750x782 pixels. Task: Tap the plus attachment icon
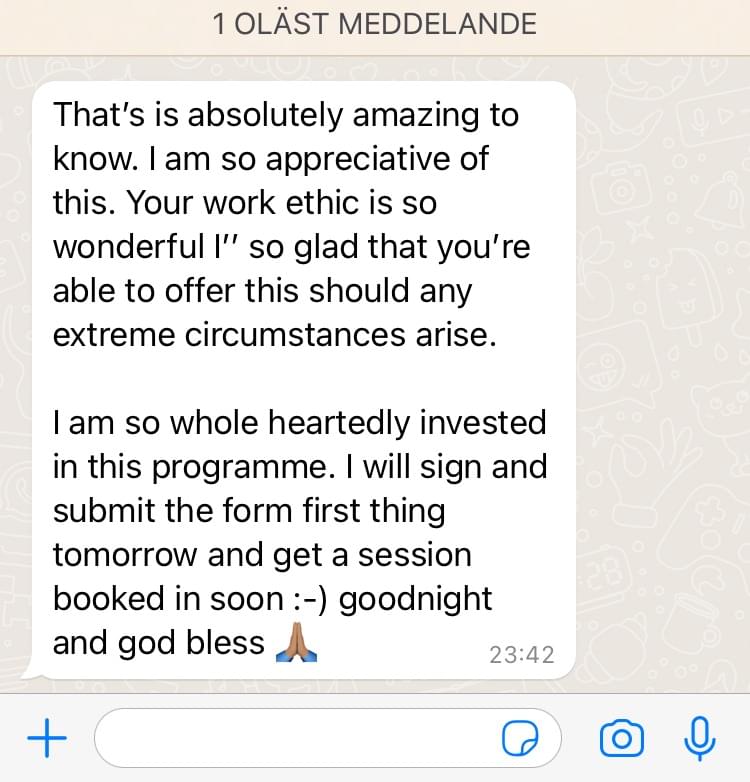(46, 740)
